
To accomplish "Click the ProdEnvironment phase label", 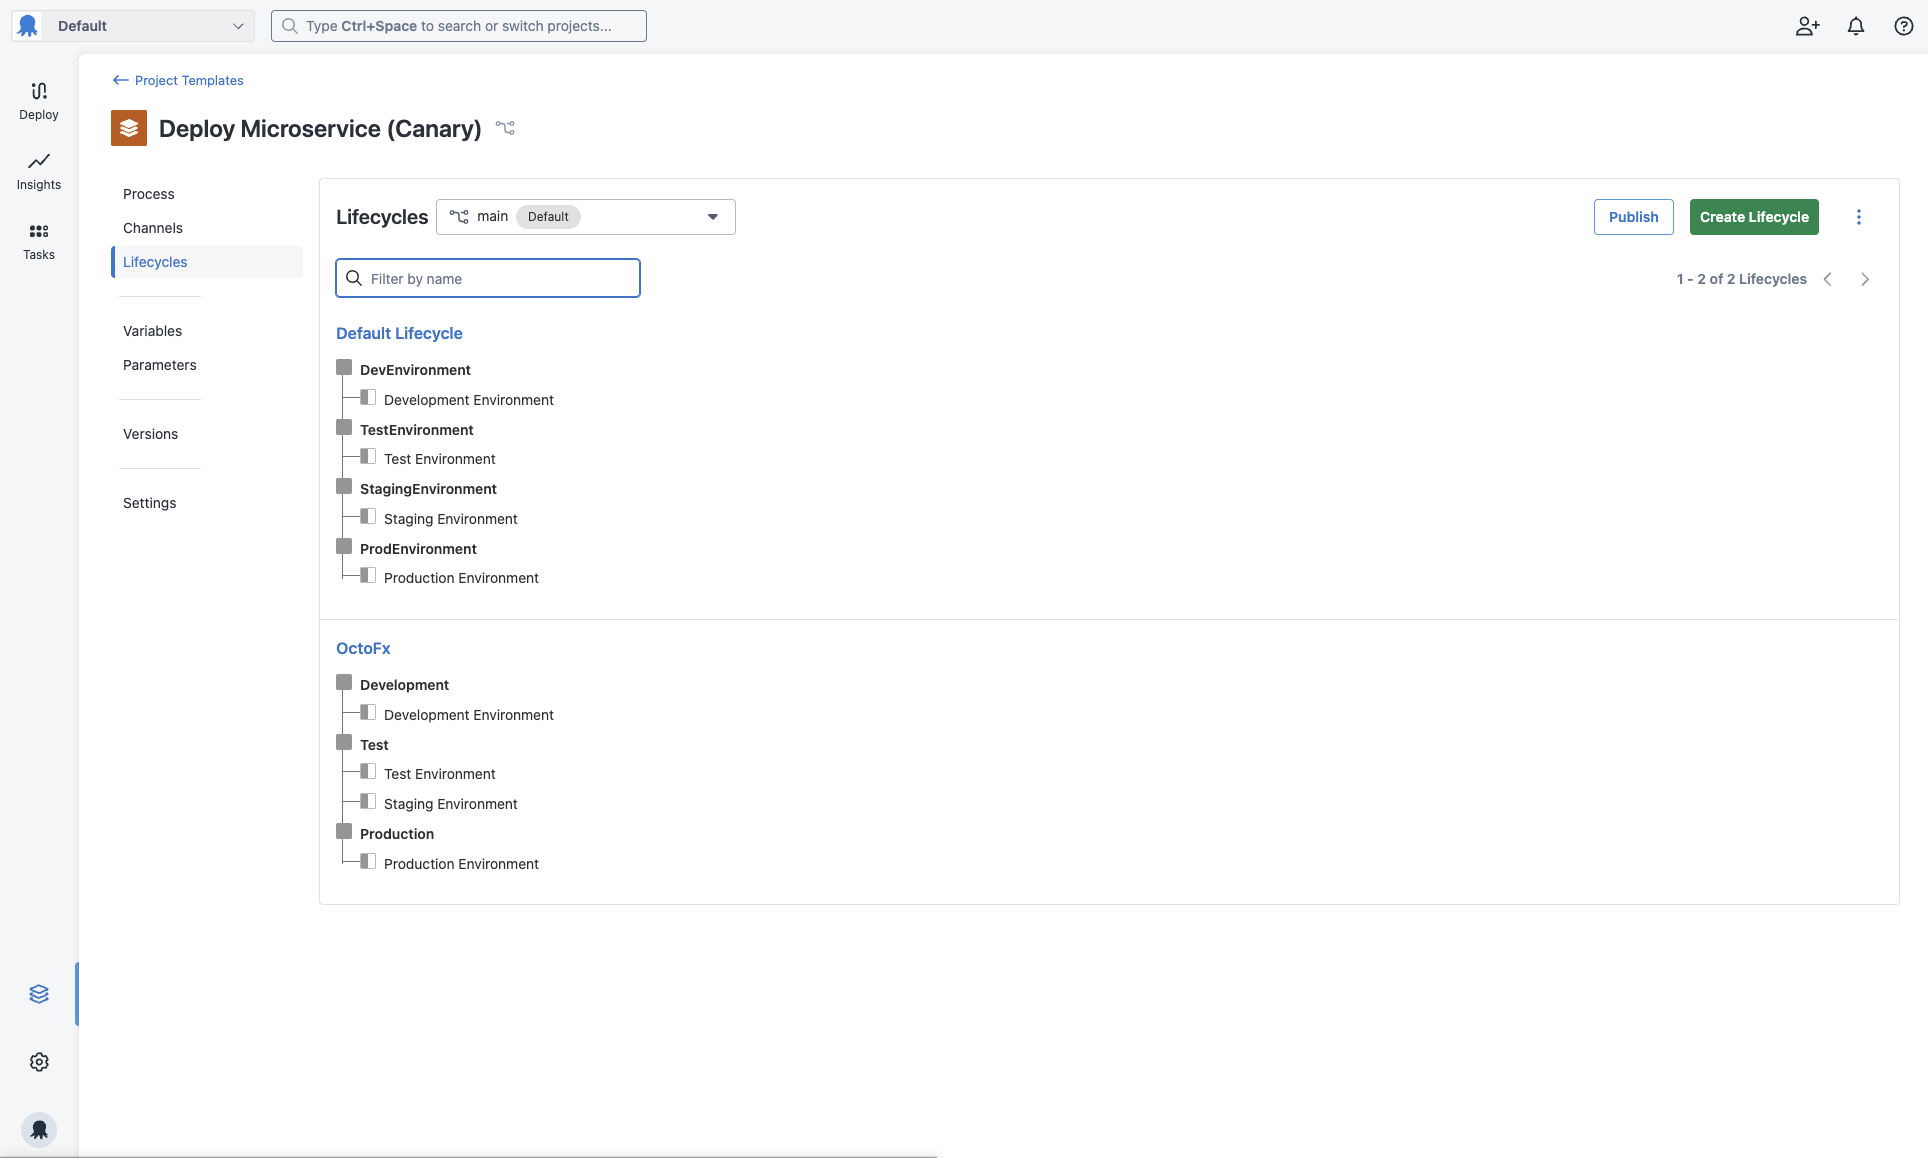I will [x=418, y=549].
